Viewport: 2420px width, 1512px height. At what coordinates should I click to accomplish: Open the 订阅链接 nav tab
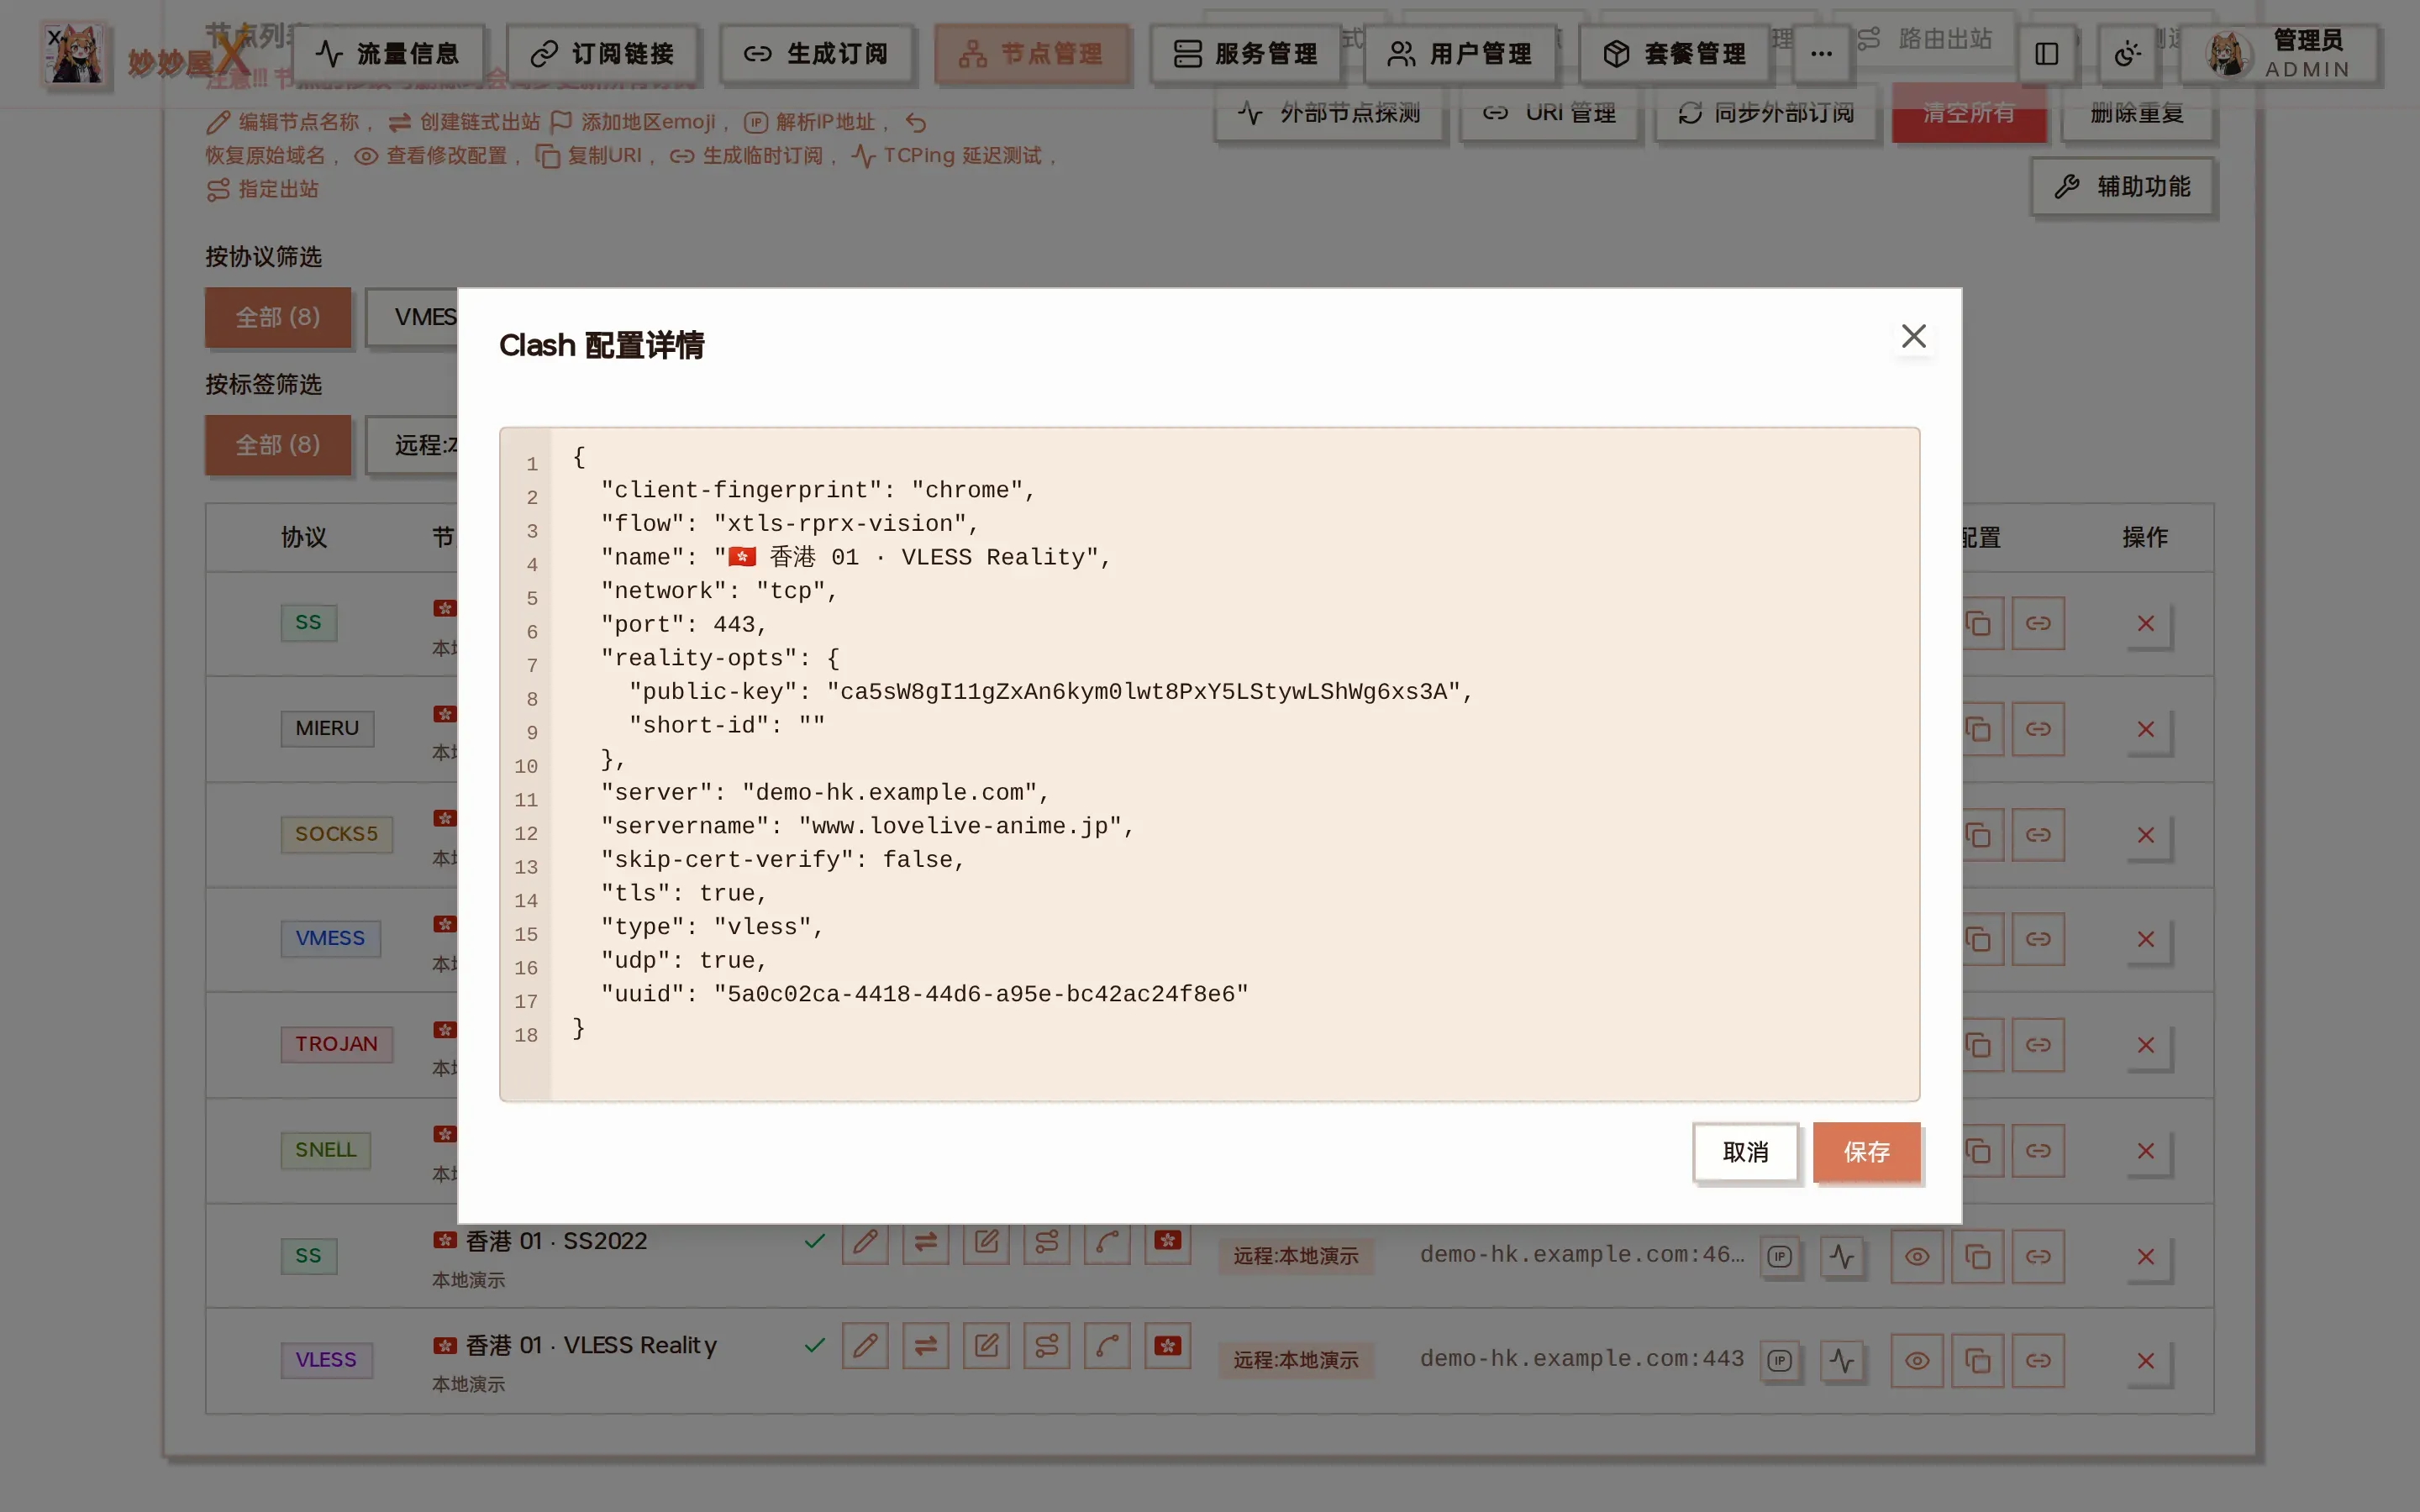click(602, 53)
